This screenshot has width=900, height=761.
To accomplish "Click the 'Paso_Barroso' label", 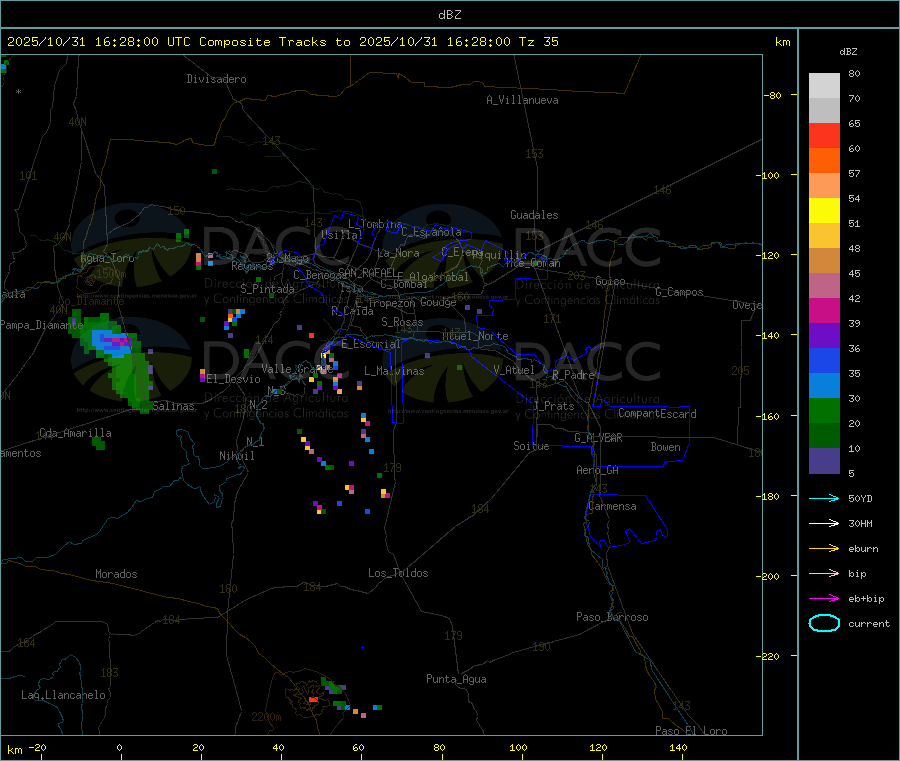I will [x=612, y=617].
